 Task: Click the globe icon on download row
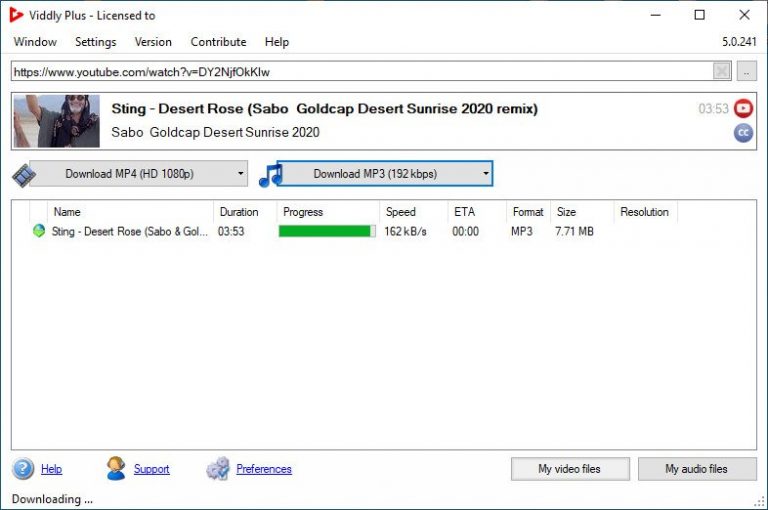pyautogui.click(x=39, y=231)
